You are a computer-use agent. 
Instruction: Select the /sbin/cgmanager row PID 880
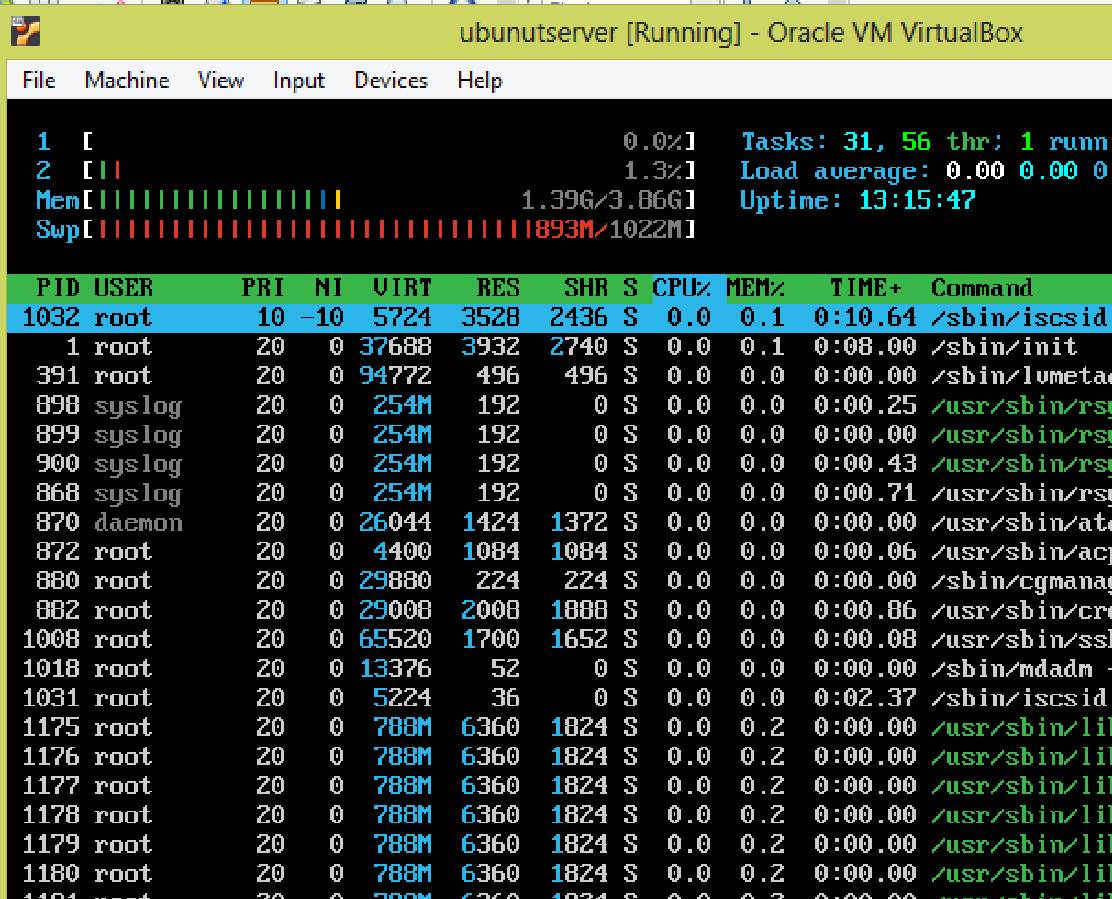click(x=560, y=581)
